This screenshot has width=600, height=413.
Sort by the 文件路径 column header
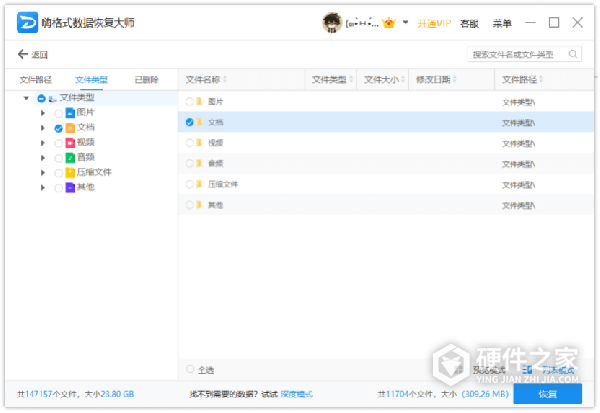coord(544,80)
